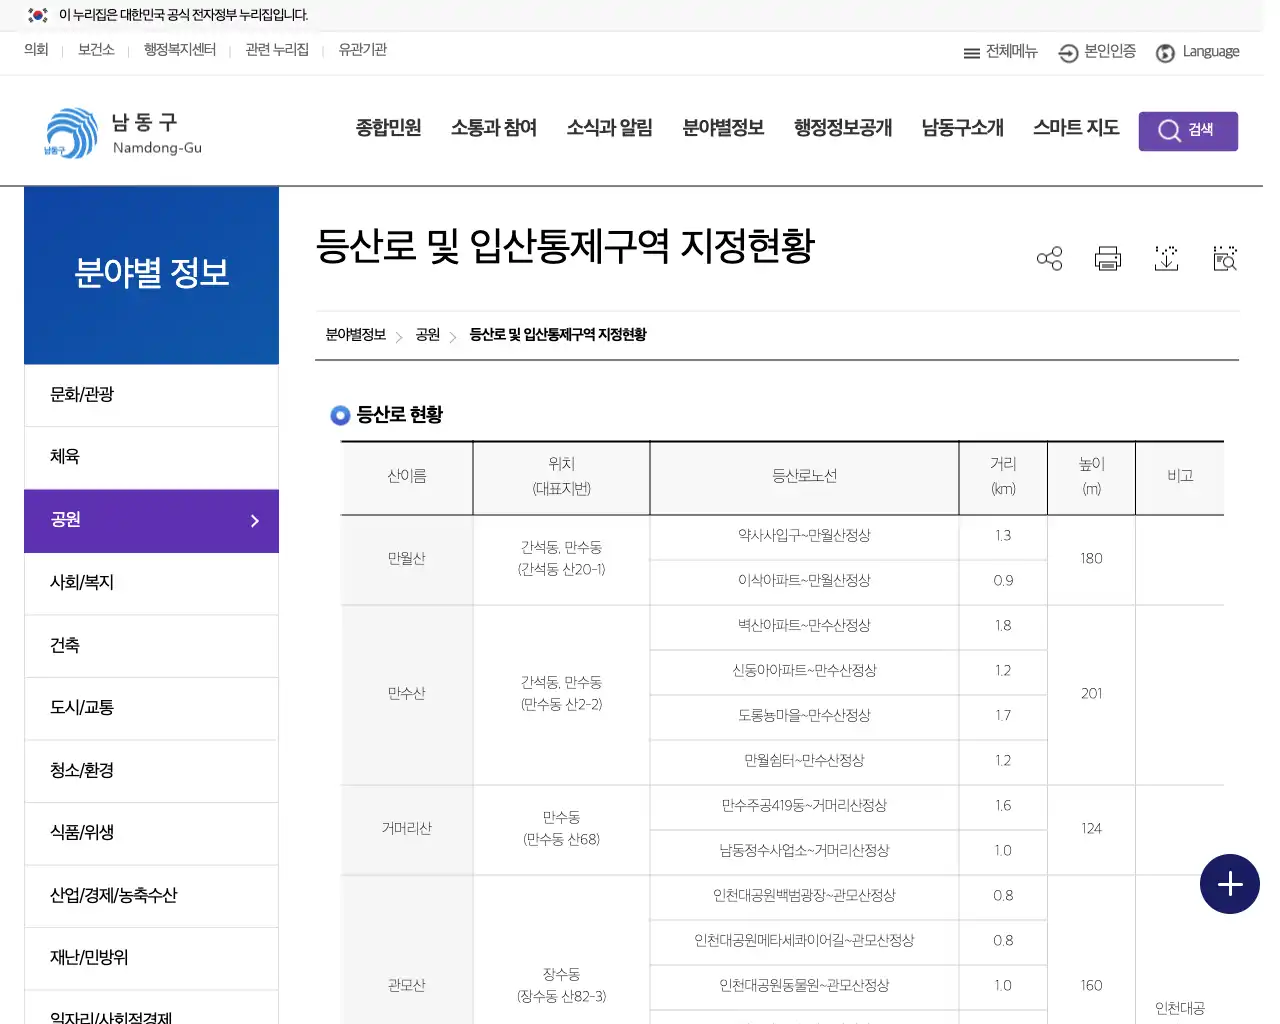This screenshot has width=1280, height=1024.
Task: Select 남동구소개 from the navigation bar
Action: point(961,128)
